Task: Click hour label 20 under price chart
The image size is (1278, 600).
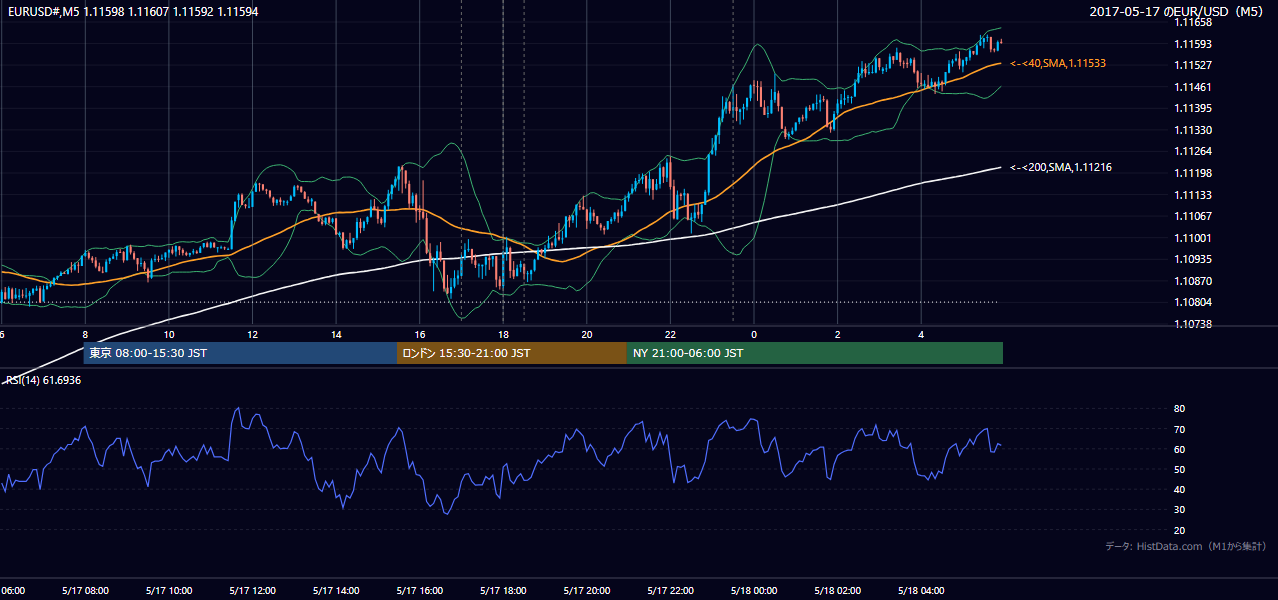Action: [x=587, y=334]
